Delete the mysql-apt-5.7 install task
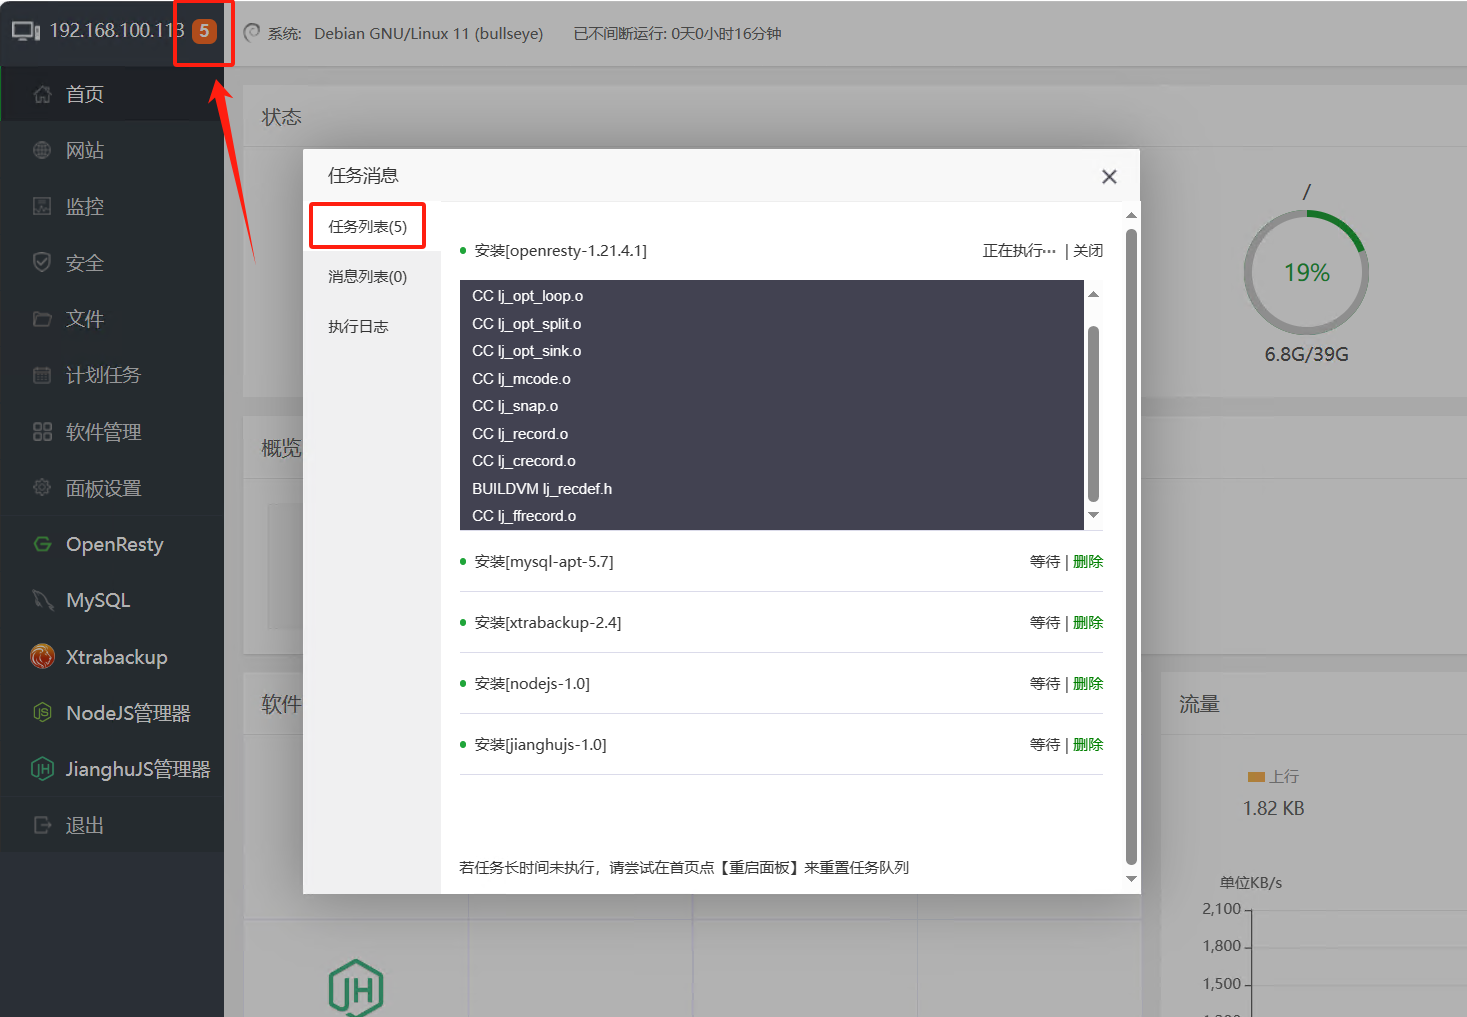The image size is (1467, 1017). pos(1088,562)
